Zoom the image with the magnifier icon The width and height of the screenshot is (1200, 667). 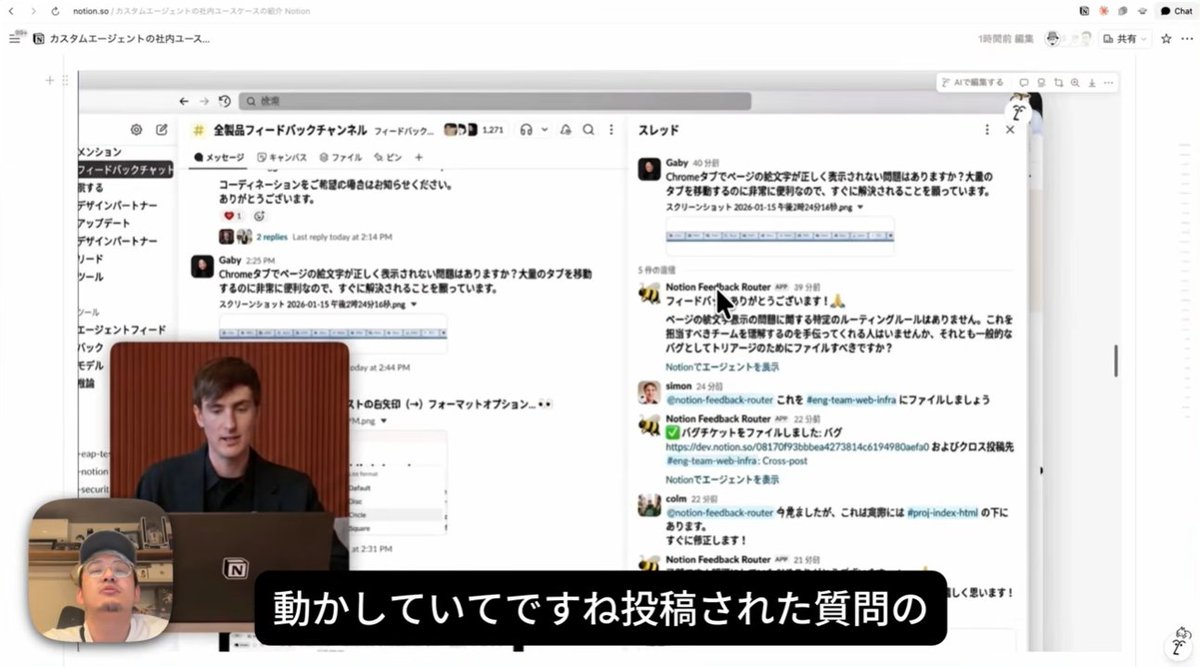pyautogui.click(x=1074, y=82)
